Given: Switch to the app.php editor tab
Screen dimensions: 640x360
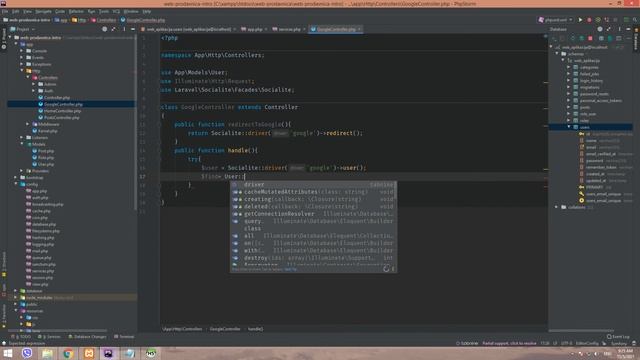Looking at the screenshot, I should click(x=254, y=29).
